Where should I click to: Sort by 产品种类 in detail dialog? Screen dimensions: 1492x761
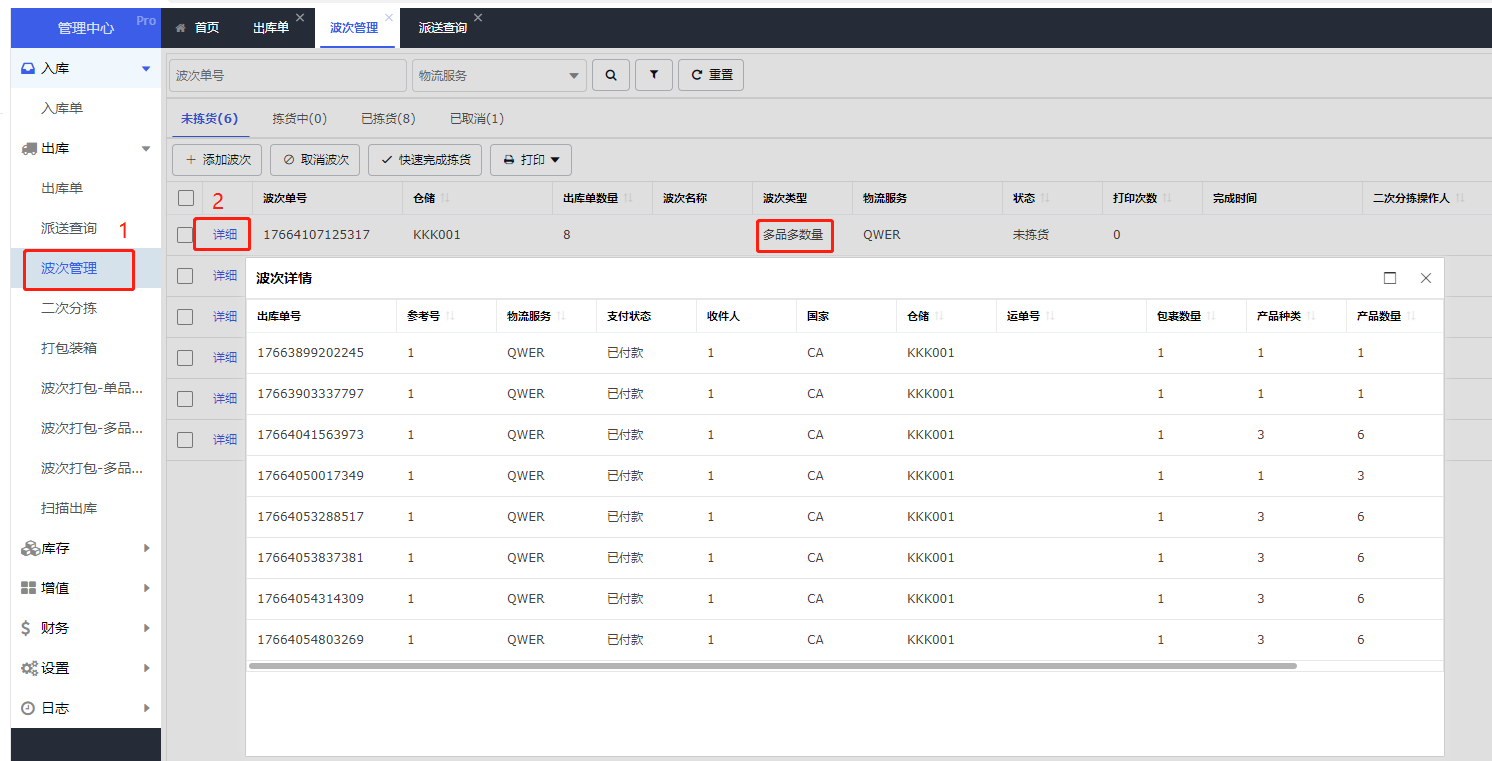[1311, 316]
